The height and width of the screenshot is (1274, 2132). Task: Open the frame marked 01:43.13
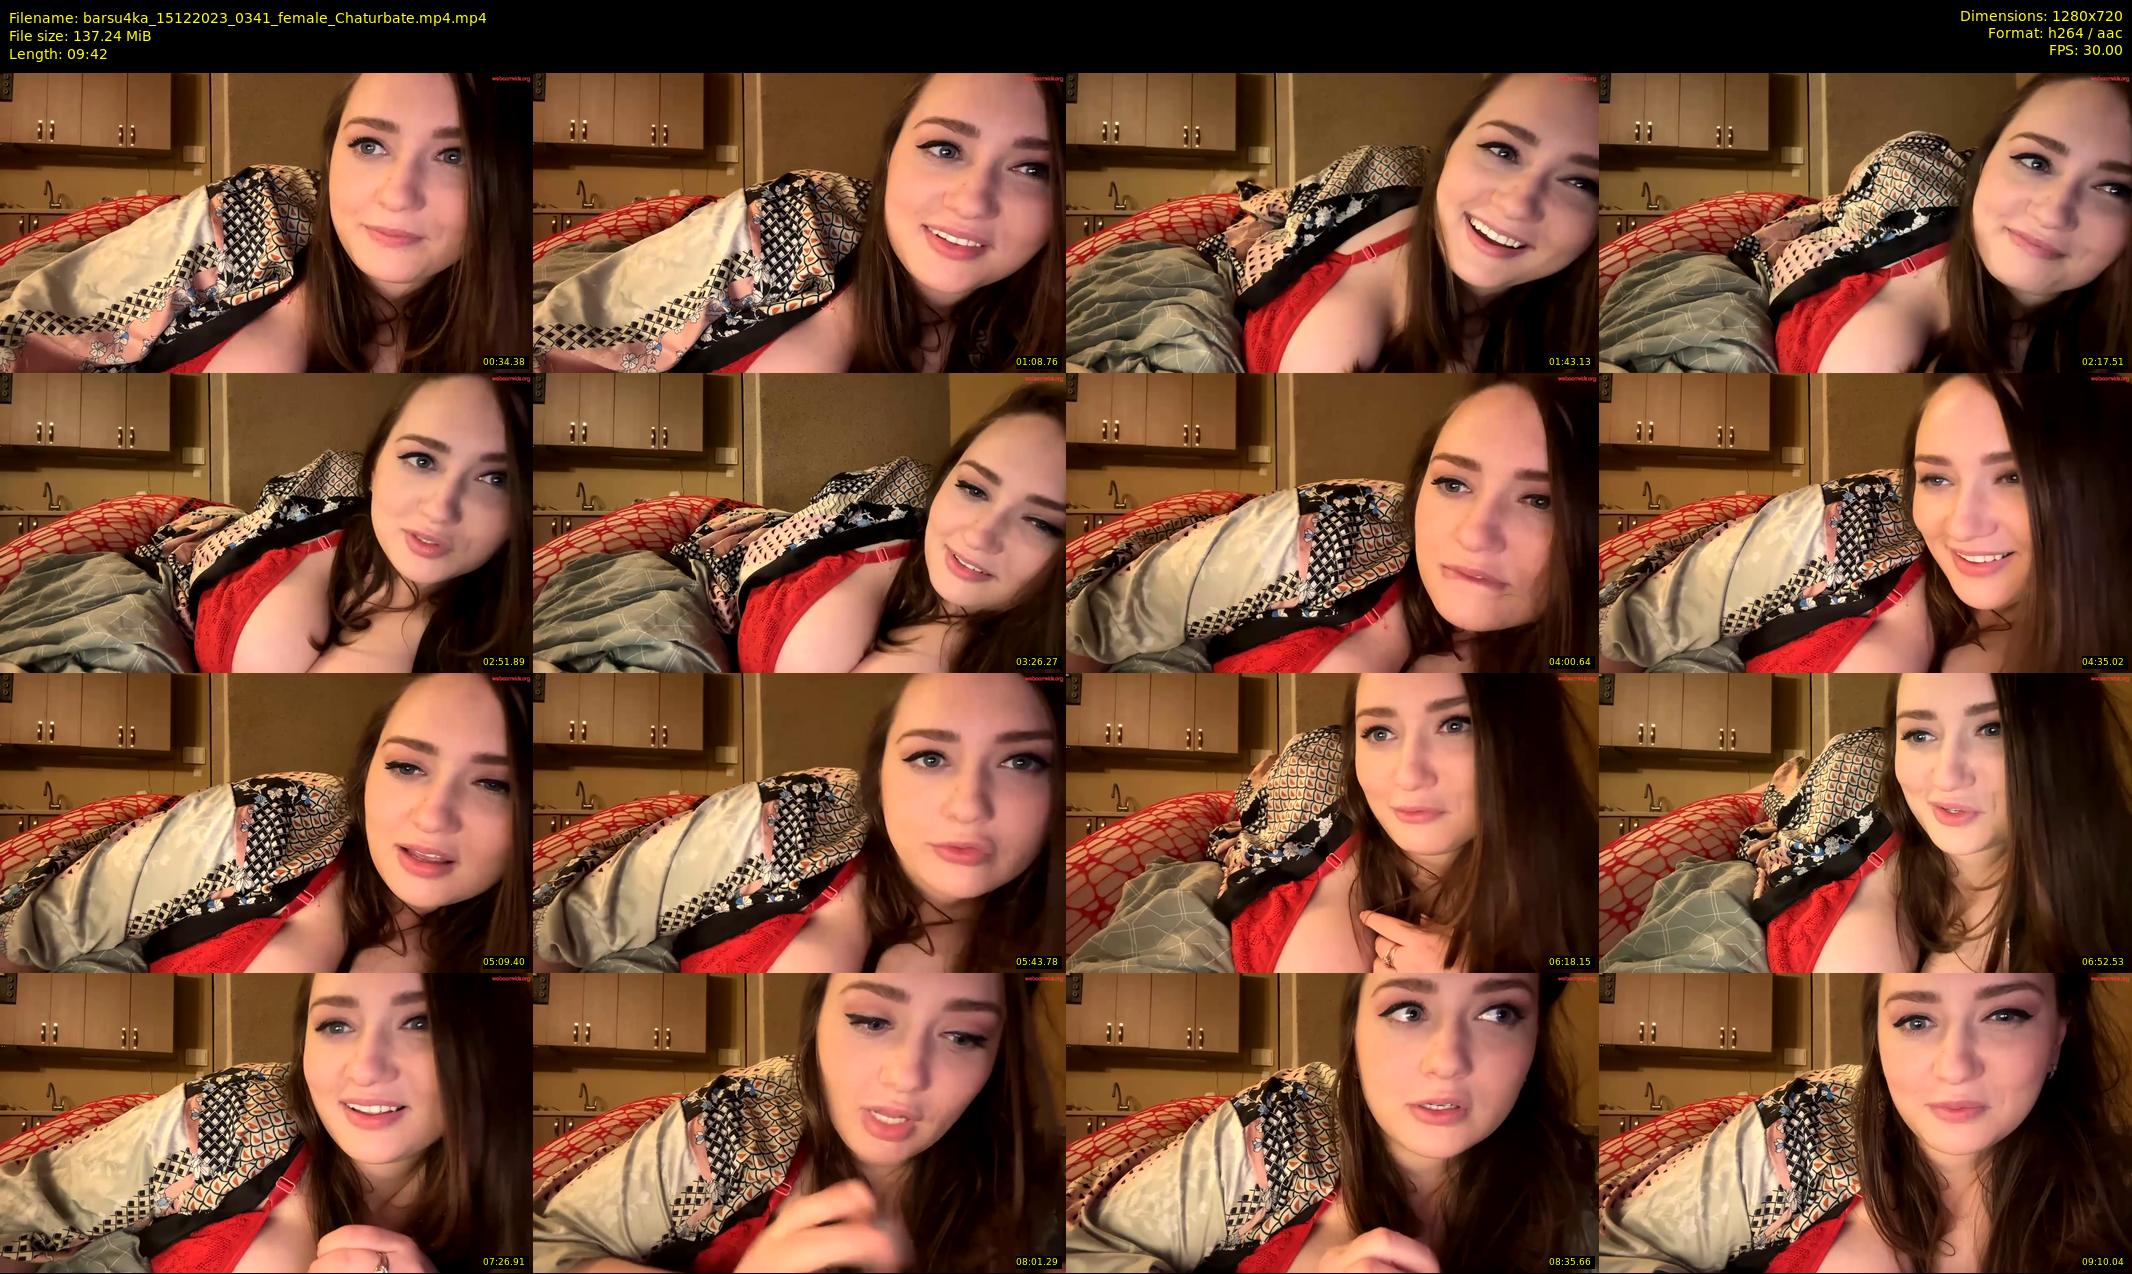coord(1332,222)
